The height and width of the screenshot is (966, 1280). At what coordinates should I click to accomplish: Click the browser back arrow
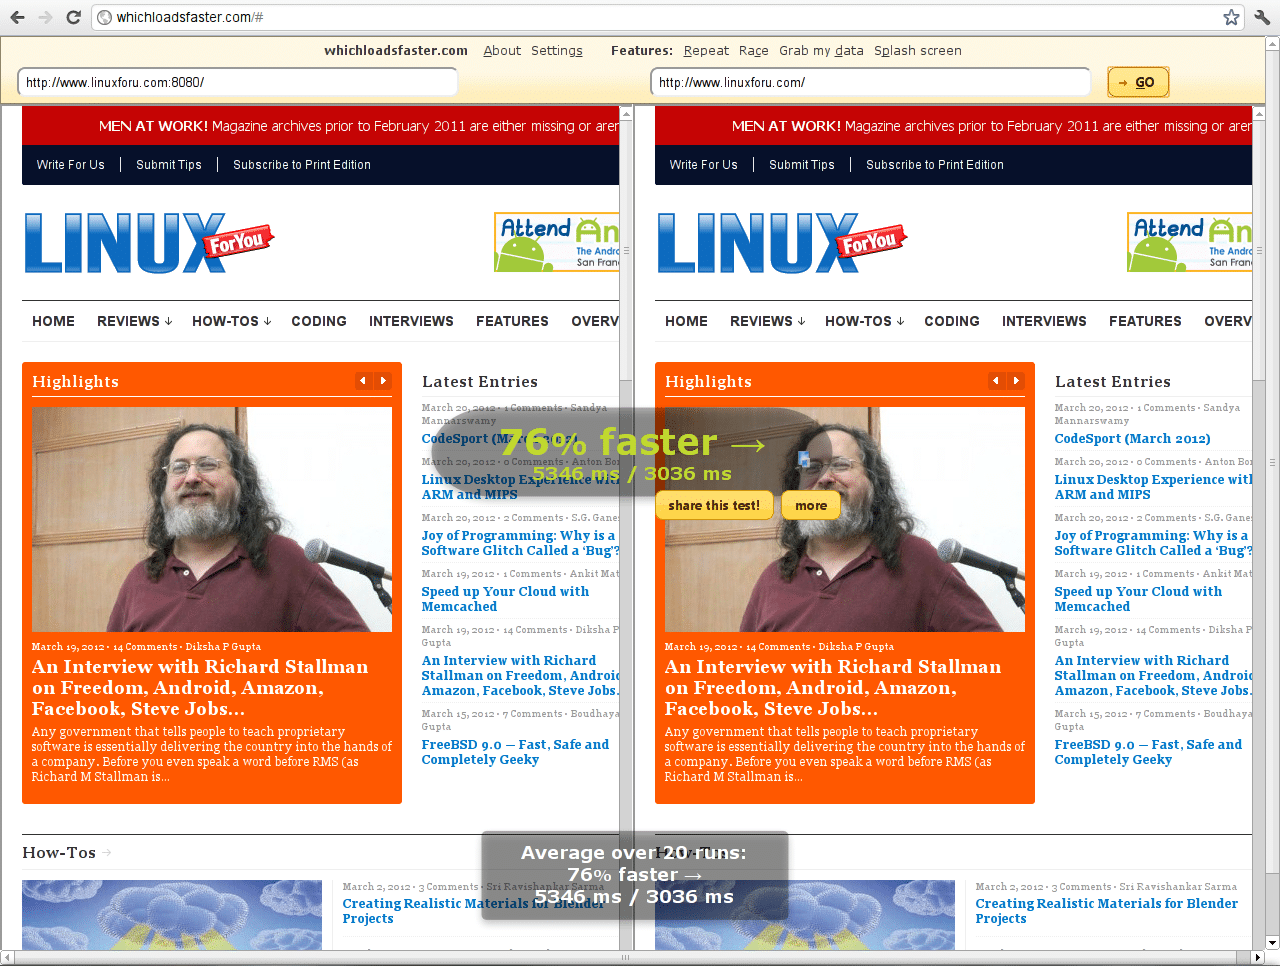(x=17, y=17)
